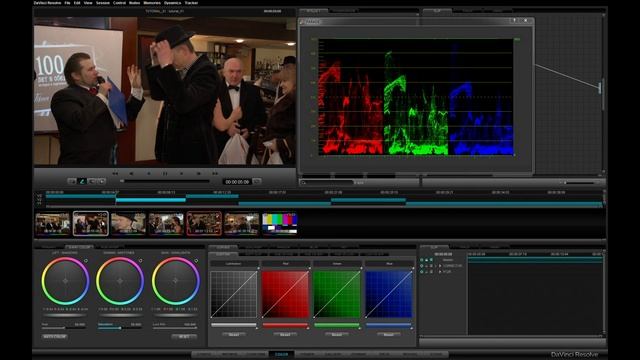Viewport: 640px width, 360px height.
Task: Close the waveform scope window
Action: (526, 20)
